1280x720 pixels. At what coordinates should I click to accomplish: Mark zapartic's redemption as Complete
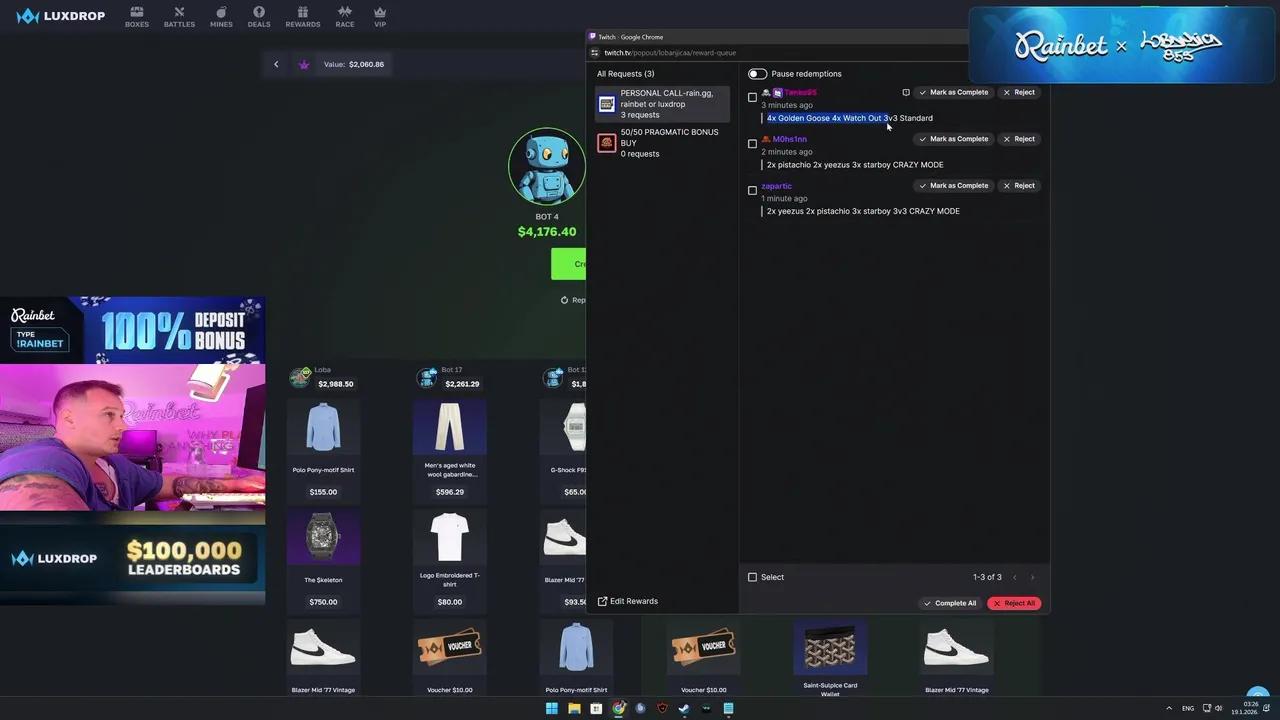(x=953, y=185)
